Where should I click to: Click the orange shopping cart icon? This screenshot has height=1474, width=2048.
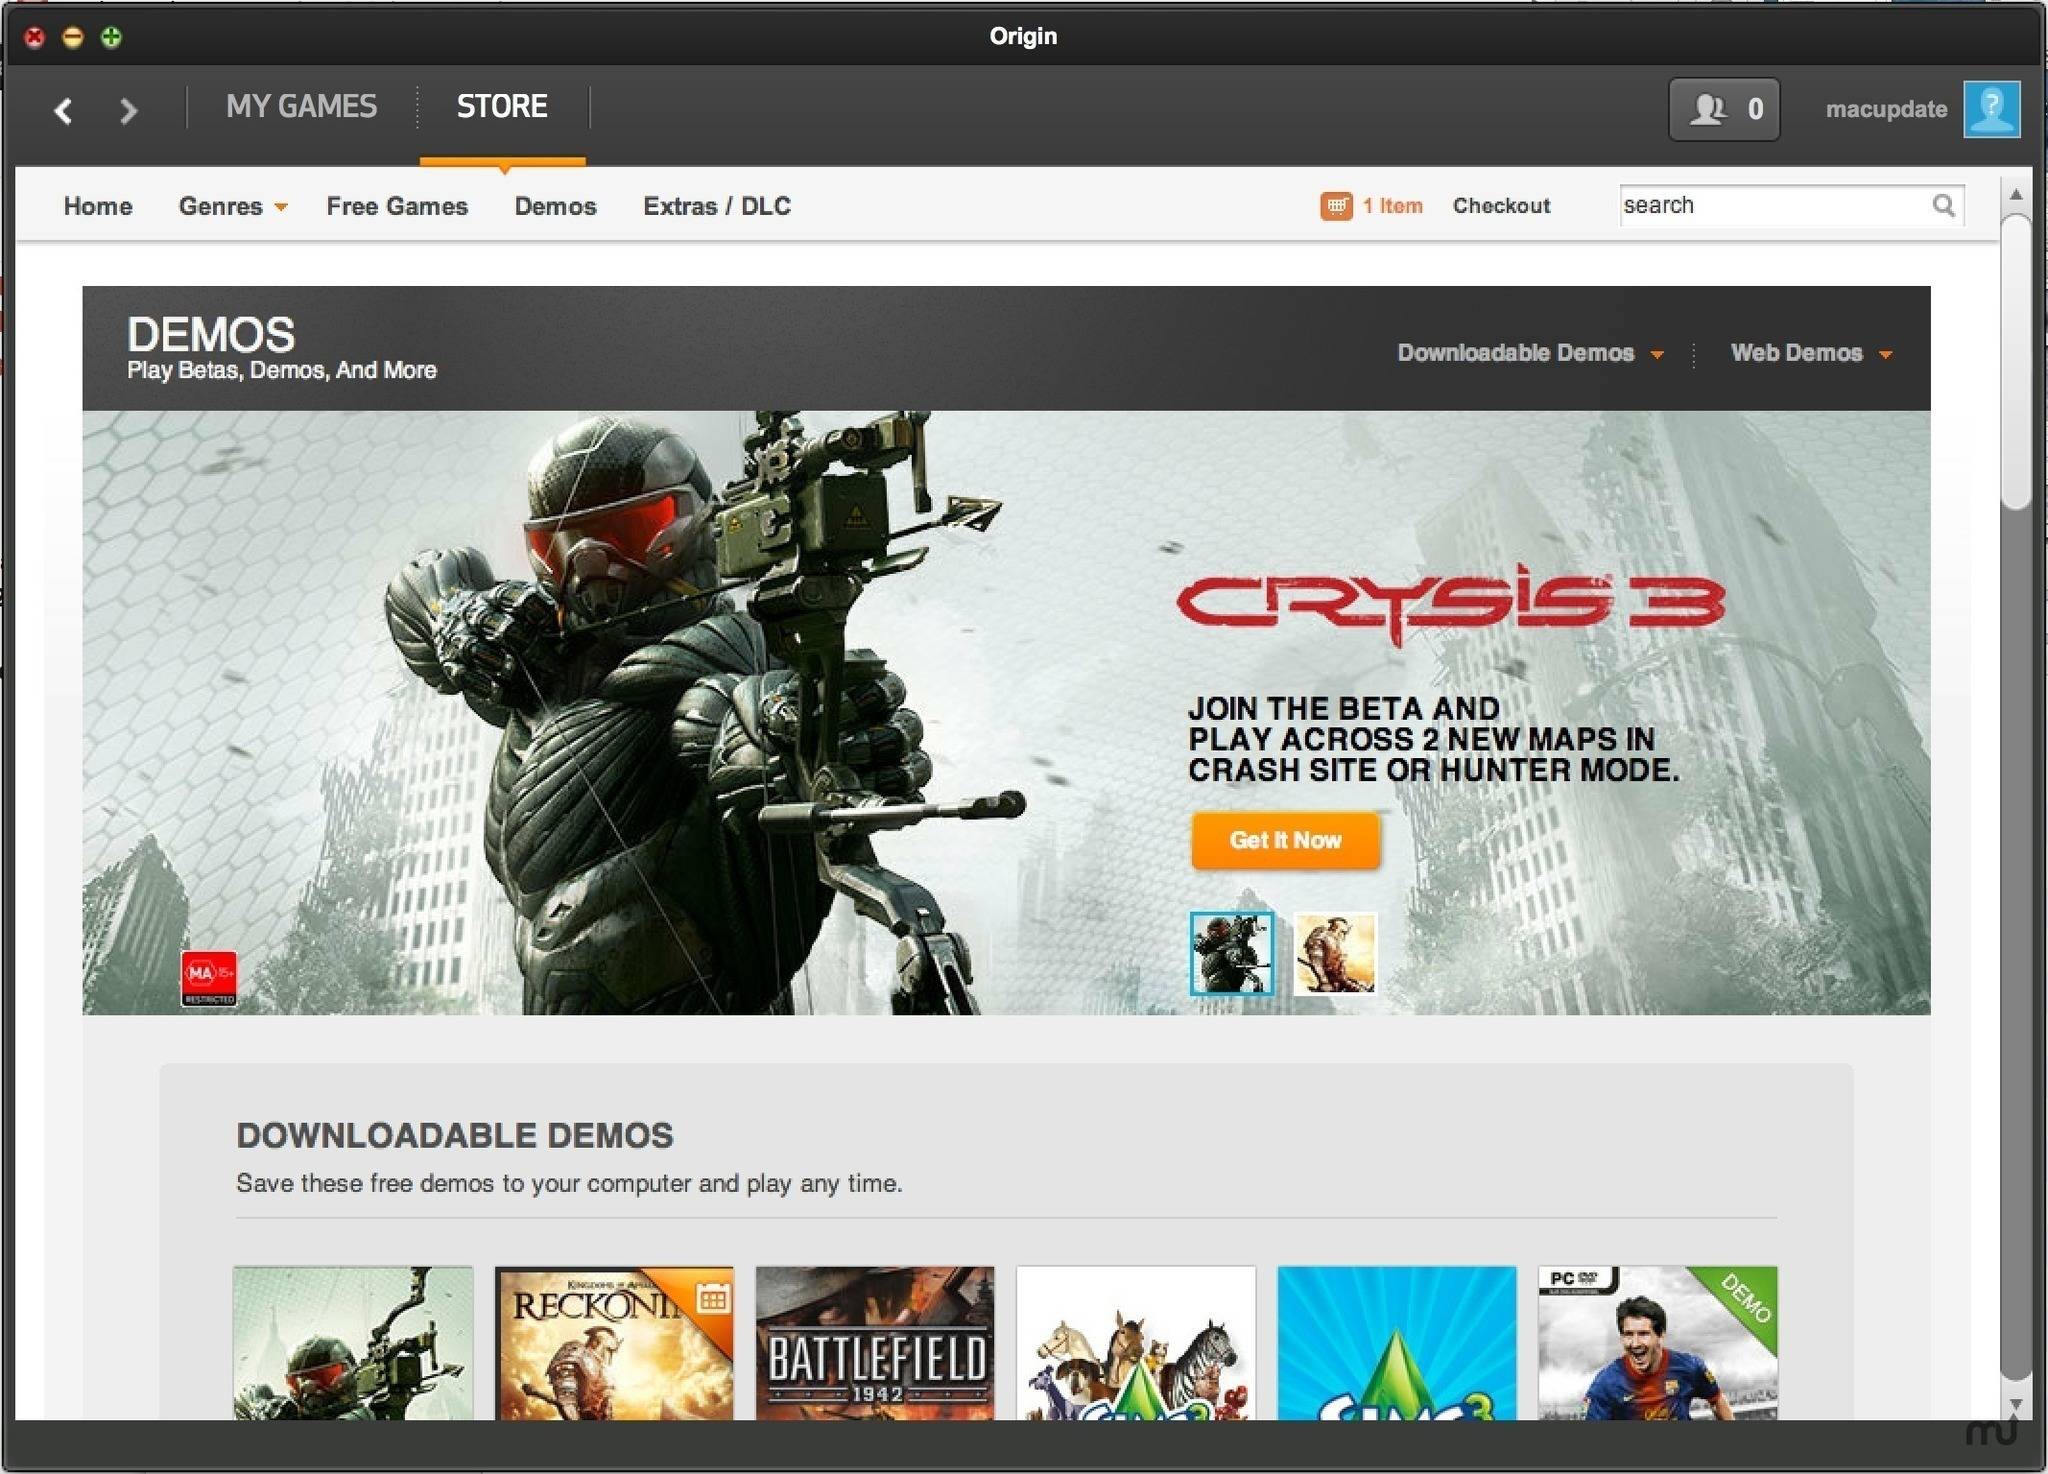point(1336,206)
